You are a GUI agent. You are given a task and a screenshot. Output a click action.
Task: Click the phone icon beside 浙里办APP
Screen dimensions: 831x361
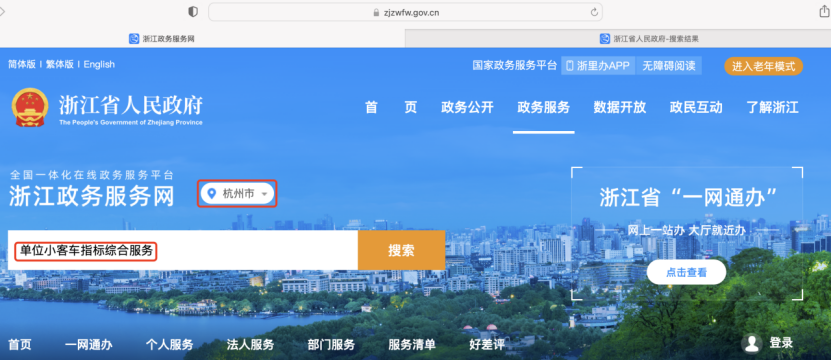(570, 66)
